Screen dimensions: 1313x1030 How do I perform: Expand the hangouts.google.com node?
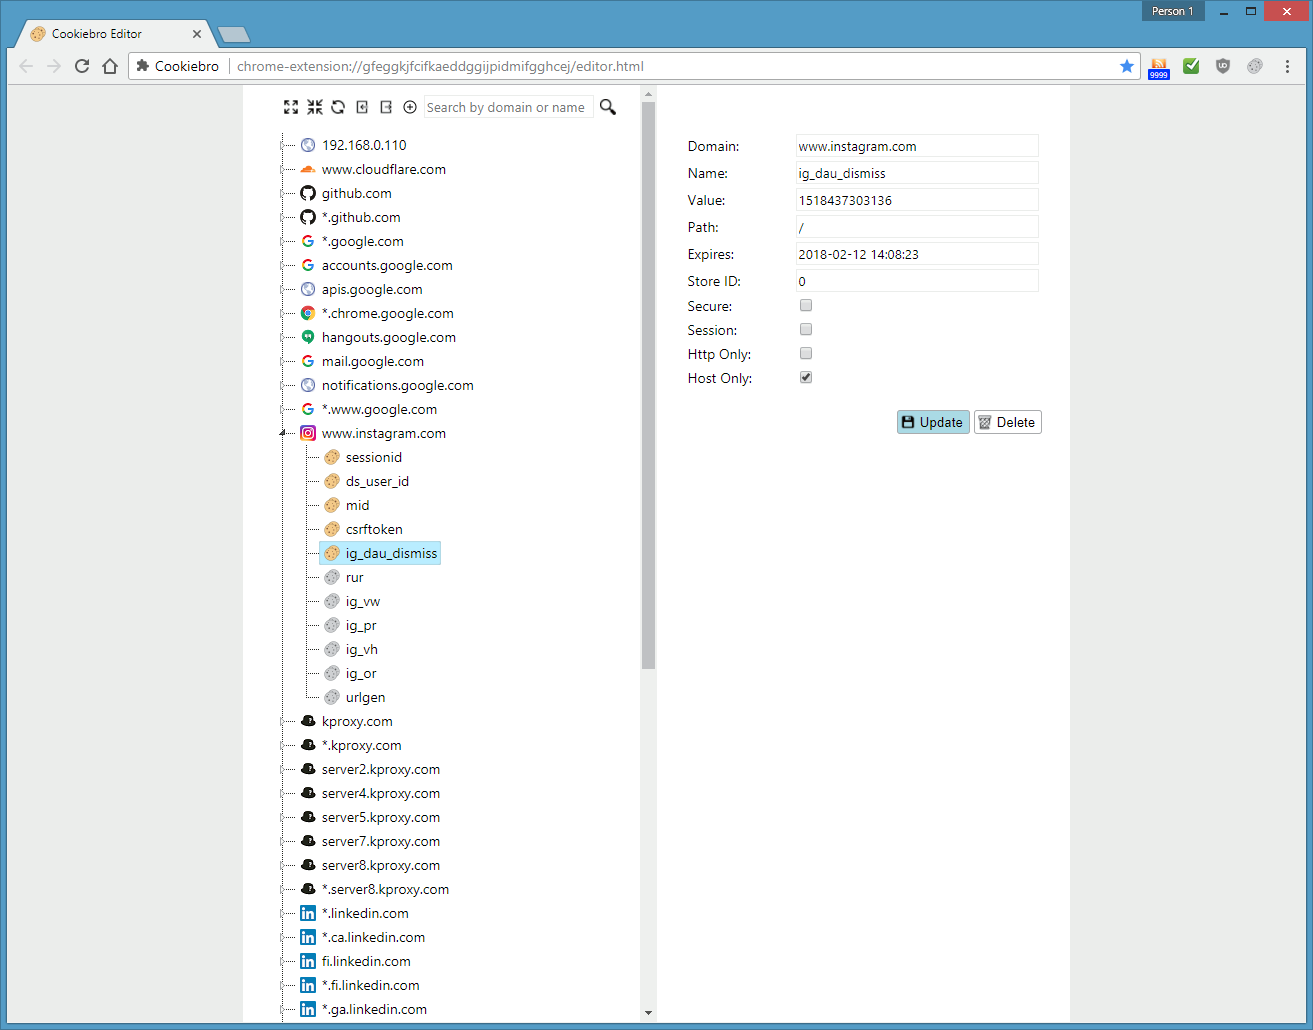point(283,337)
